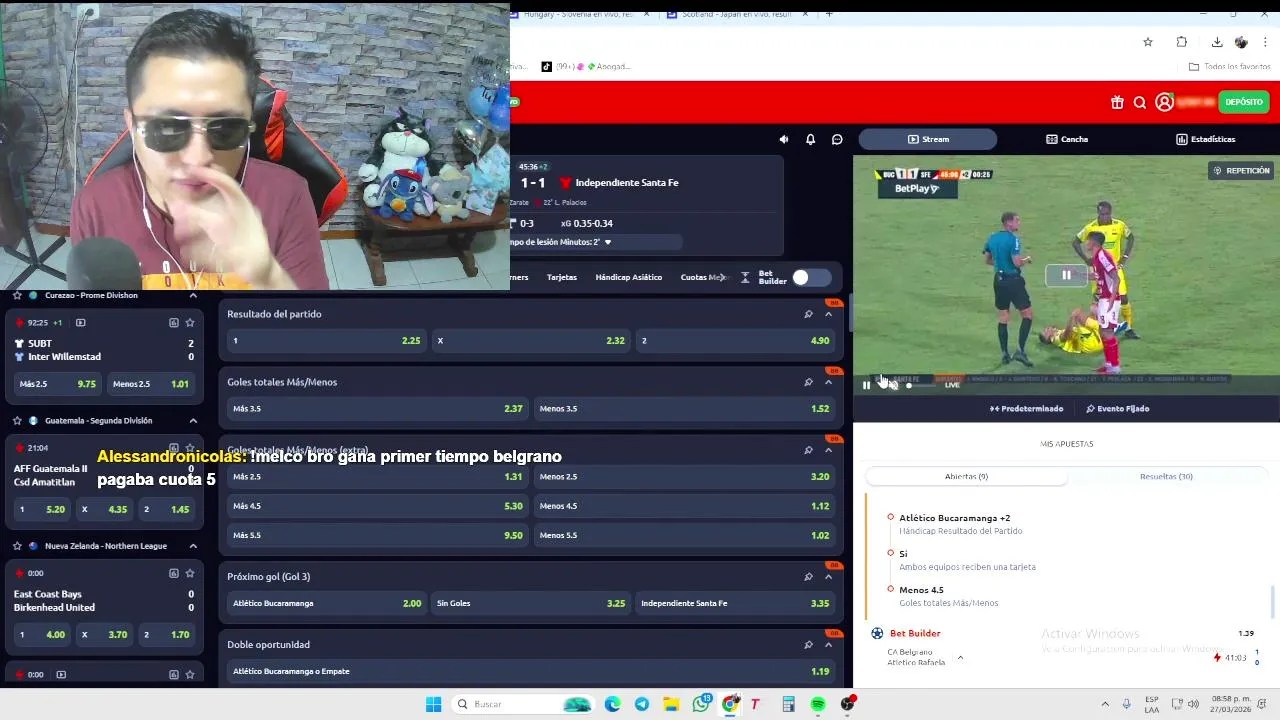The width and height of the screenshot is (1280, 720).
Task: Pause the stream with bottom-left pause control
Action: [x=866, y=385]
